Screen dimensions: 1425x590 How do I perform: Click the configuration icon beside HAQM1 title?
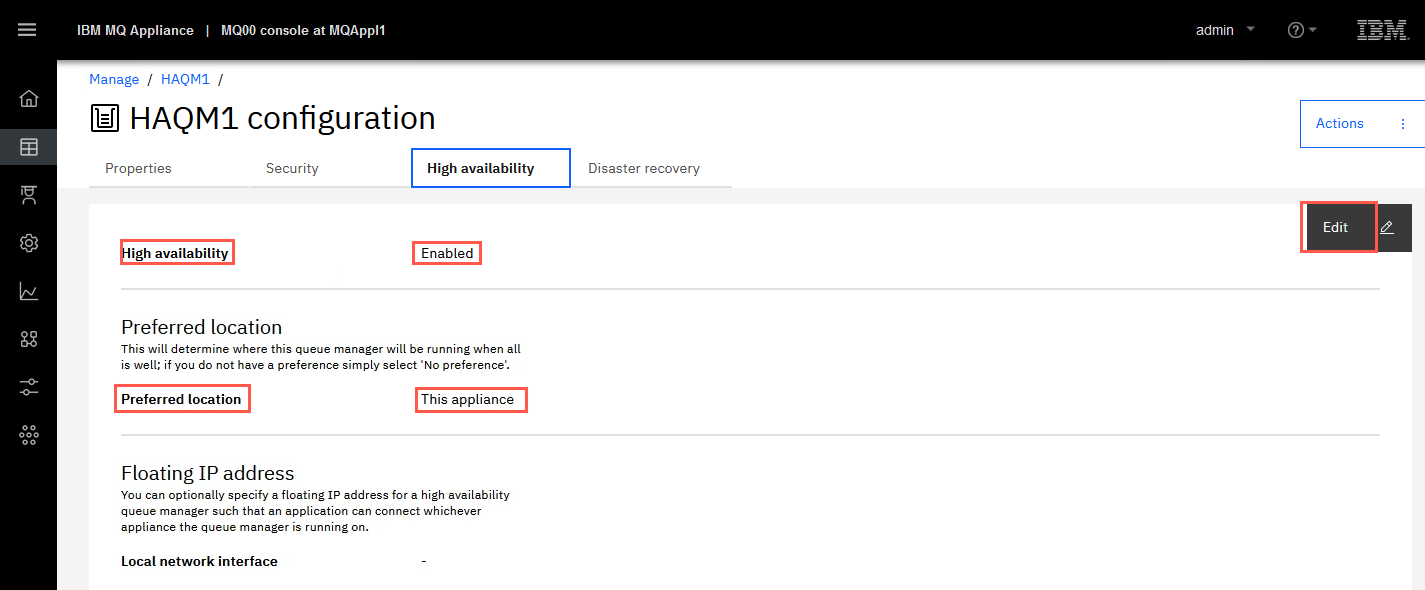pyautogui.click(x=104, y=118)
